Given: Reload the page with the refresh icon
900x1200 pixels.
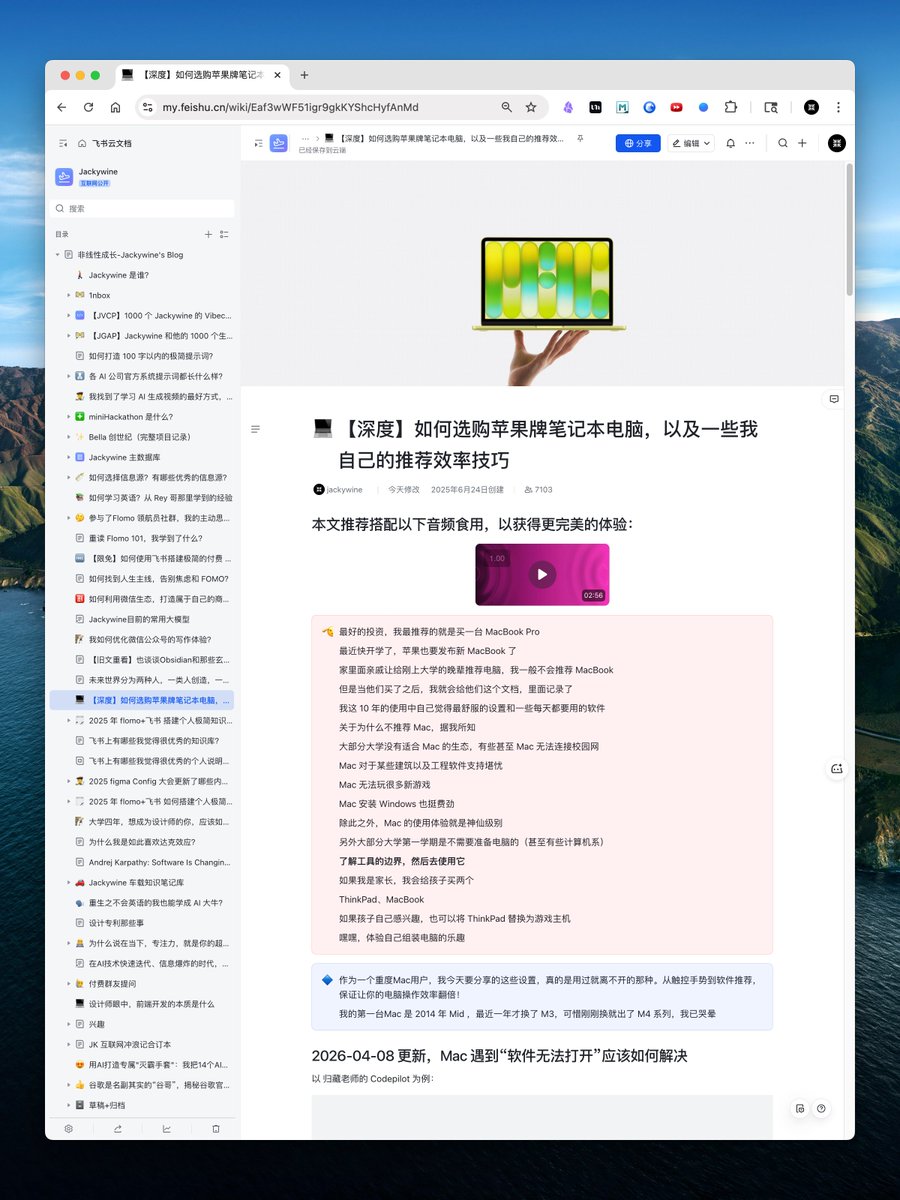Looking at the screenshot, I should [x=88, y=107].
